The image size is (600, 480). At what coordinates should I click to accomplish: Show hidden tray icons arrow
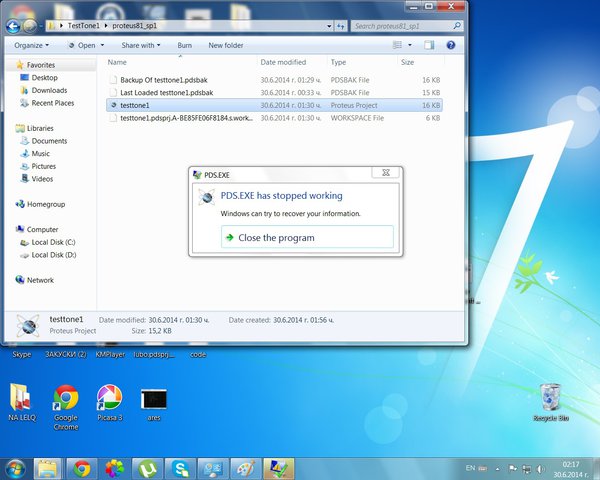tap(497, 469)
